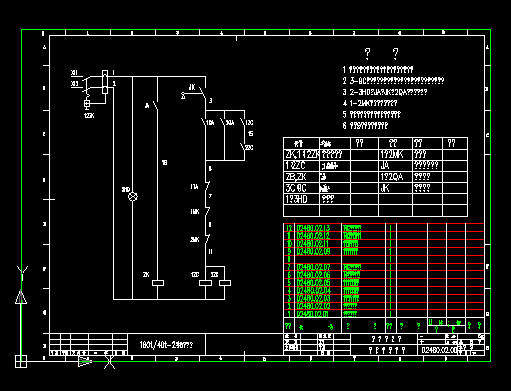Select the ZK coil rectangle

pyautogui.click(x=158, y=283)
